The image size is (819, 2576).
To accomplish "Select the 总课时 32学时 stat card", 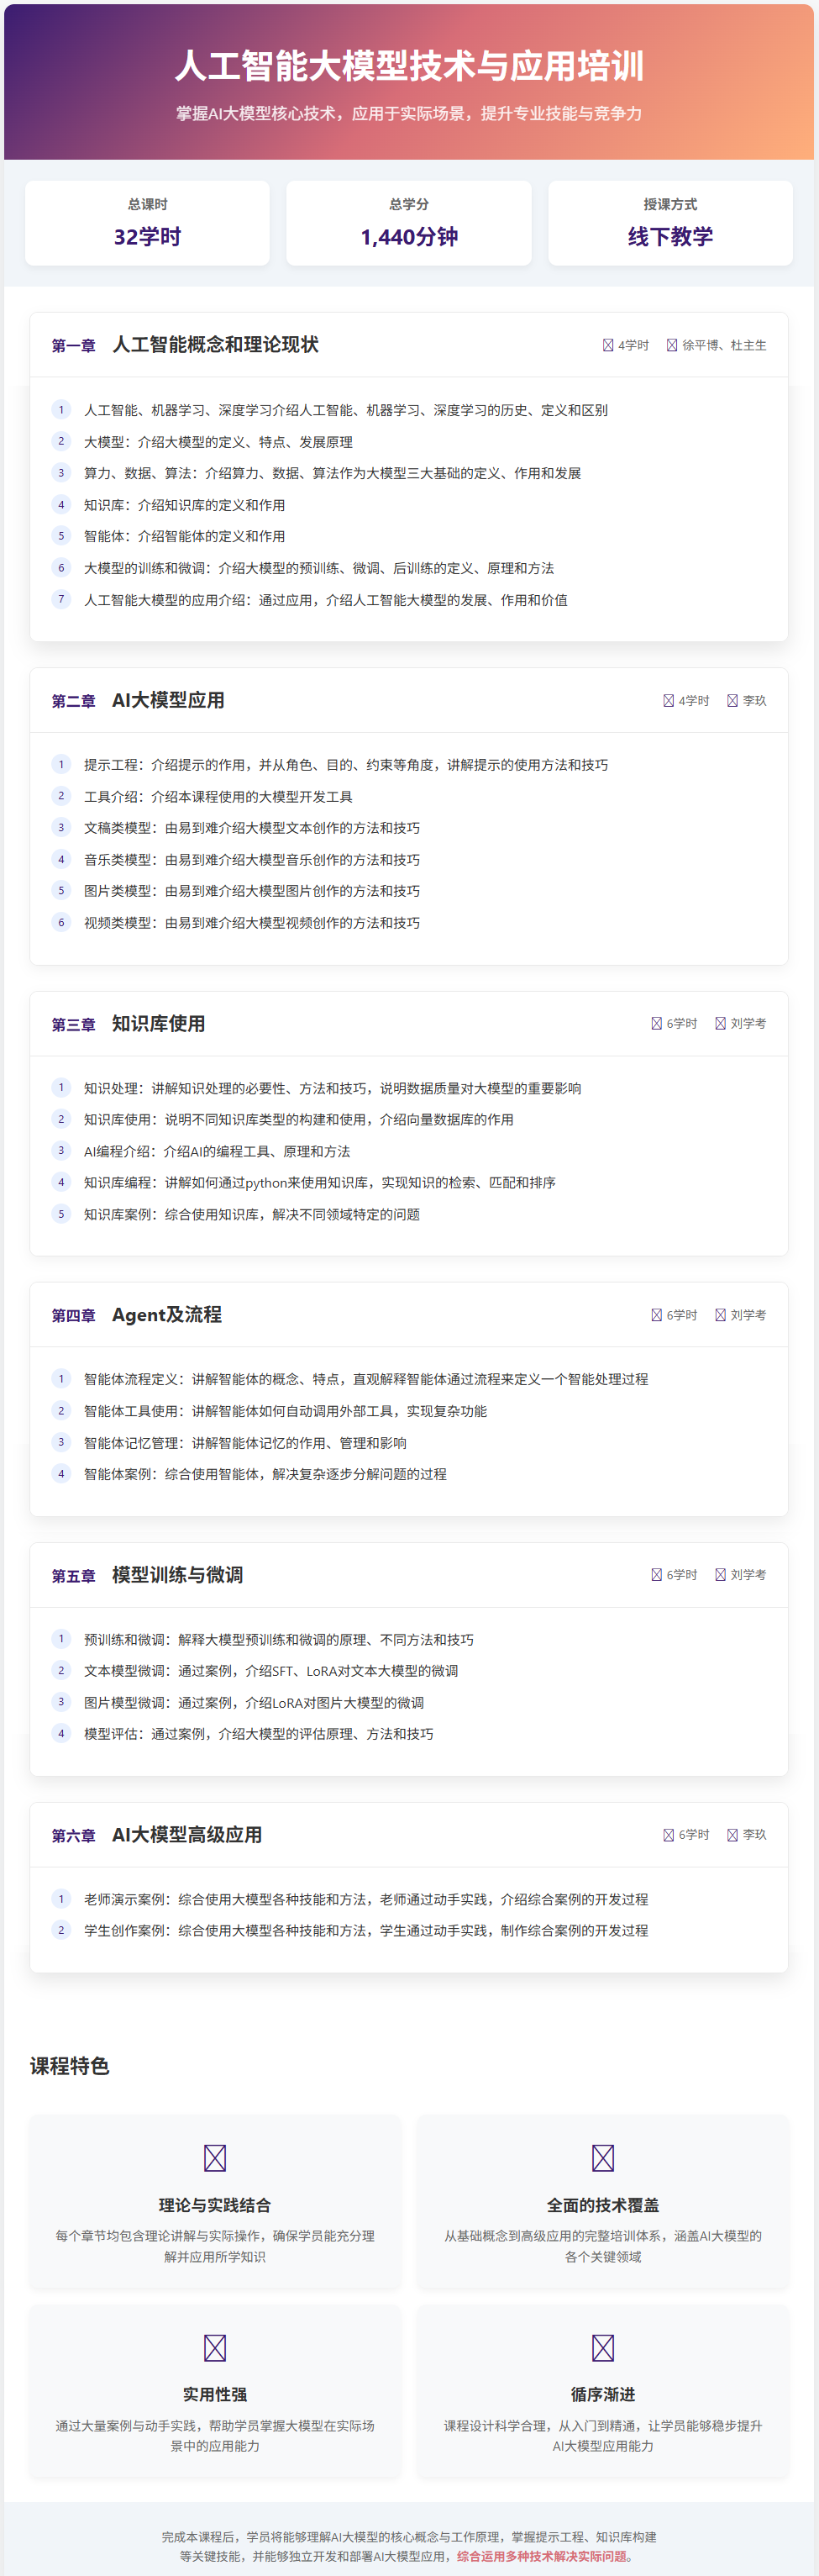I will (x=147, y=223).
